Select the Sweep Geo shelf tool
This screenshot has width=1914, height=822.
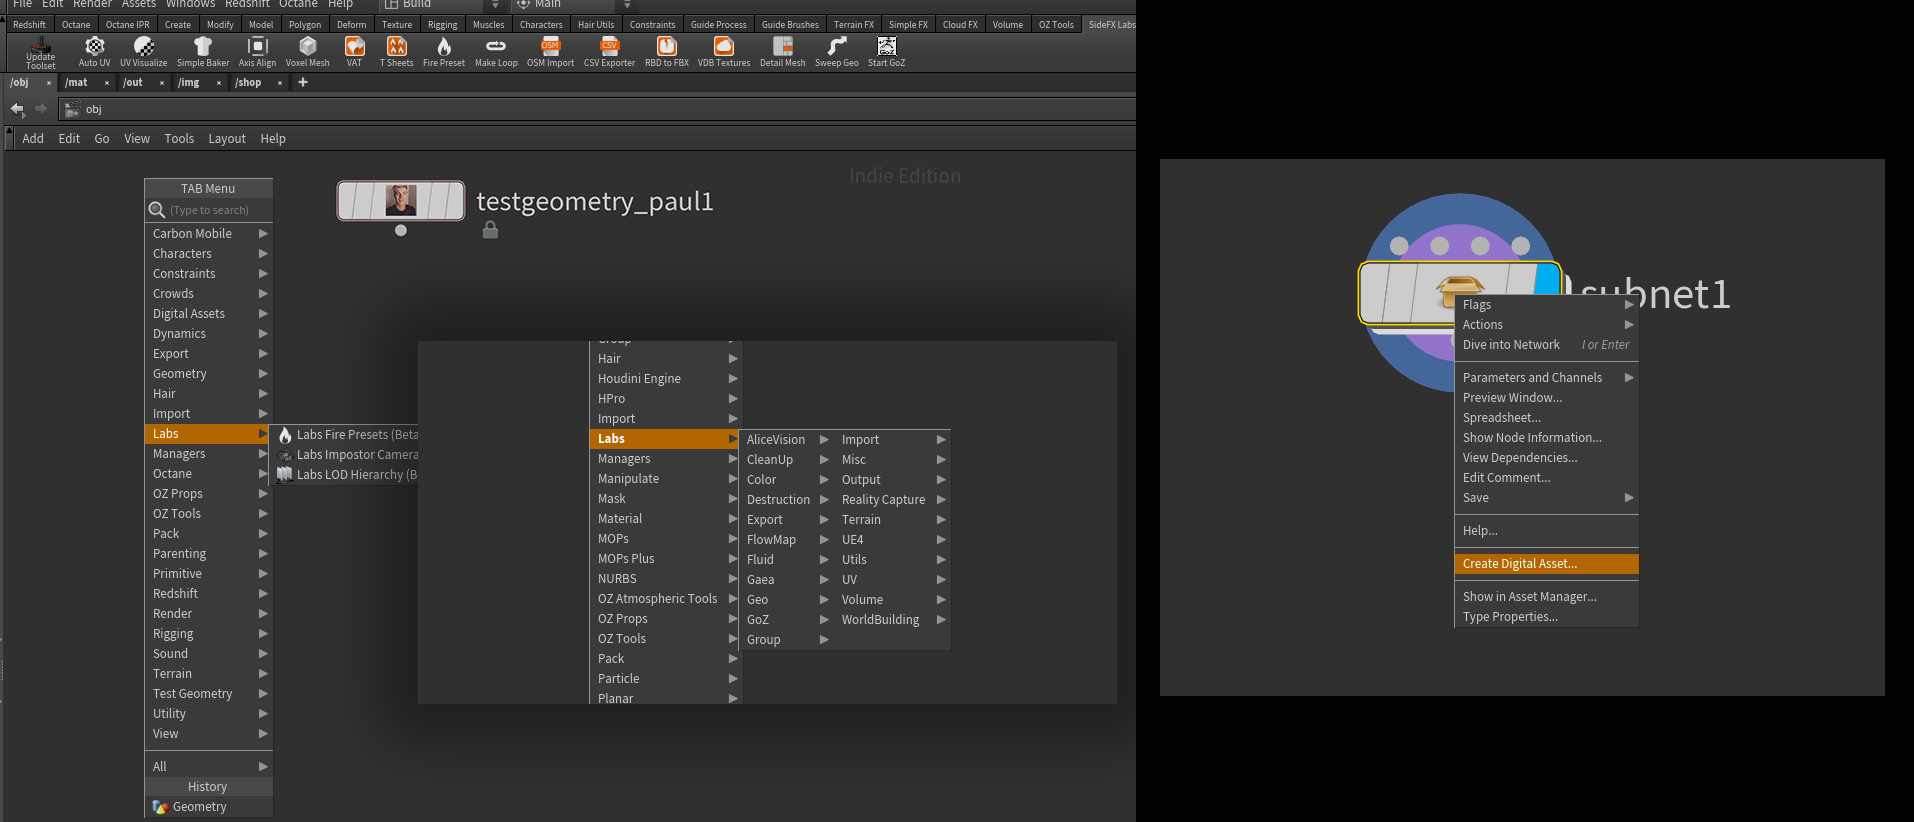(836, 52)
